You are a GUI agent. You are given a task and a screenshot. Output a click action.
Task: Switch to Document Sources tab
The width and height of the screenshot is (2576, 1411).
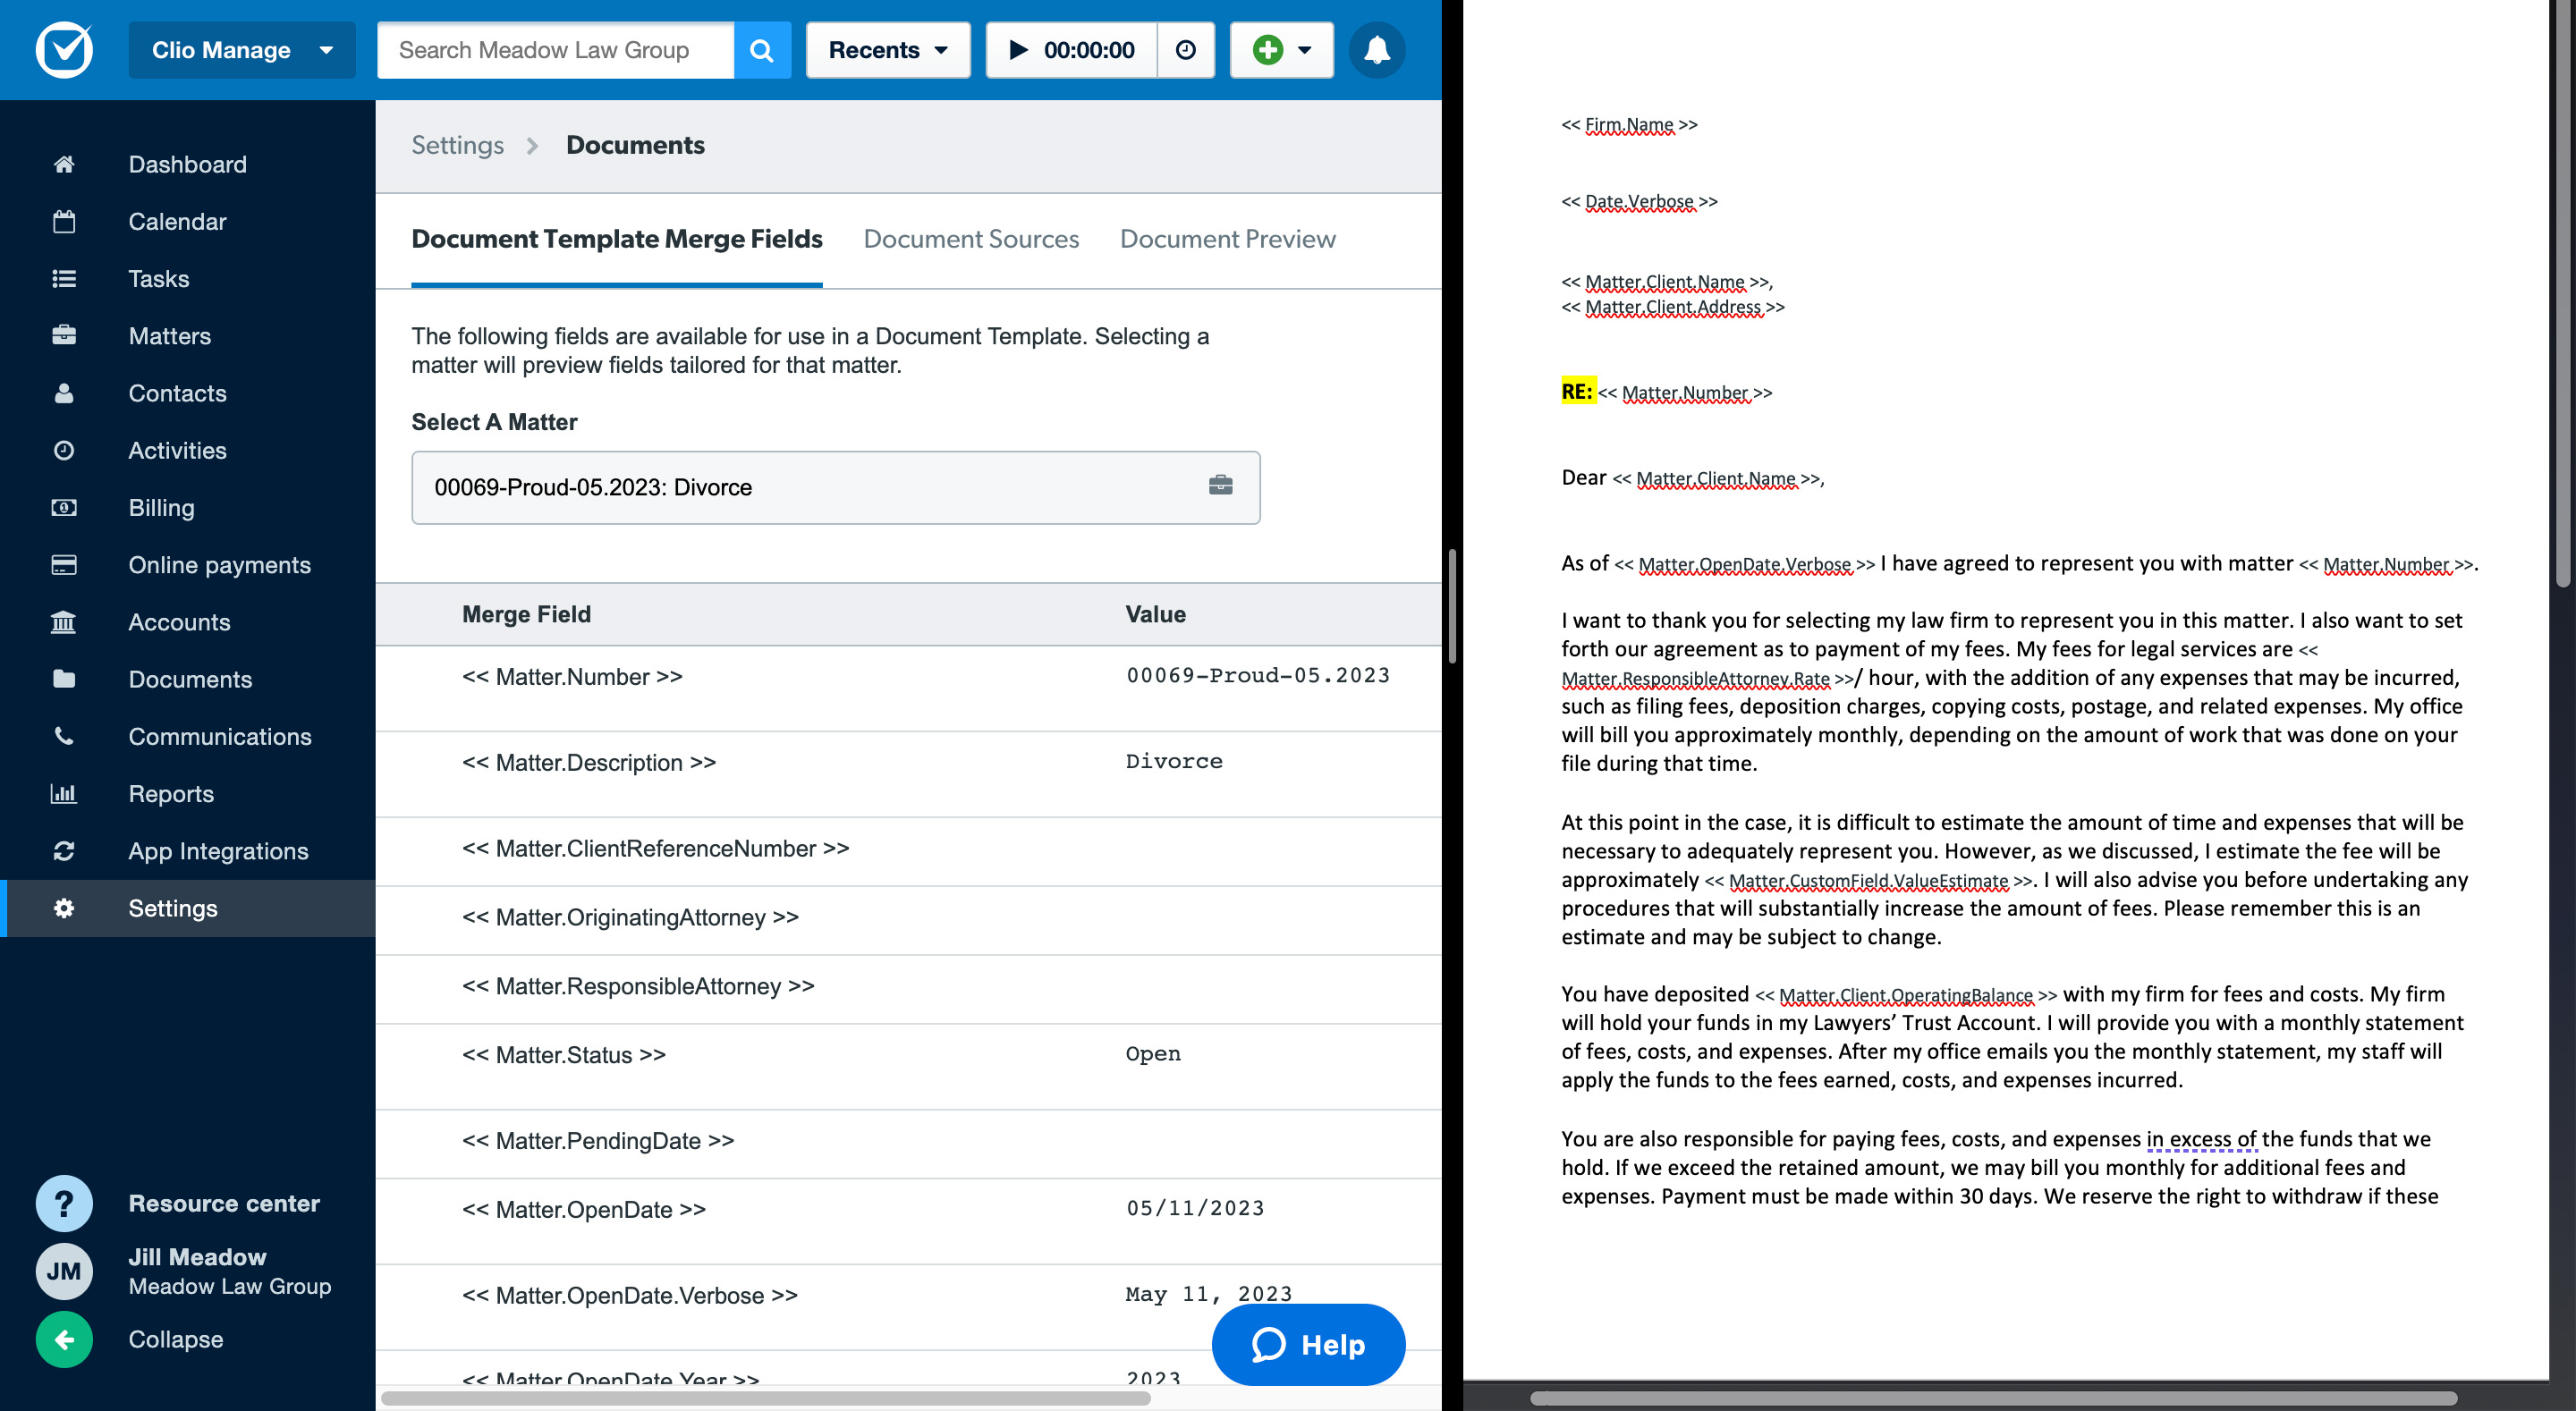[x=971, y=239]
